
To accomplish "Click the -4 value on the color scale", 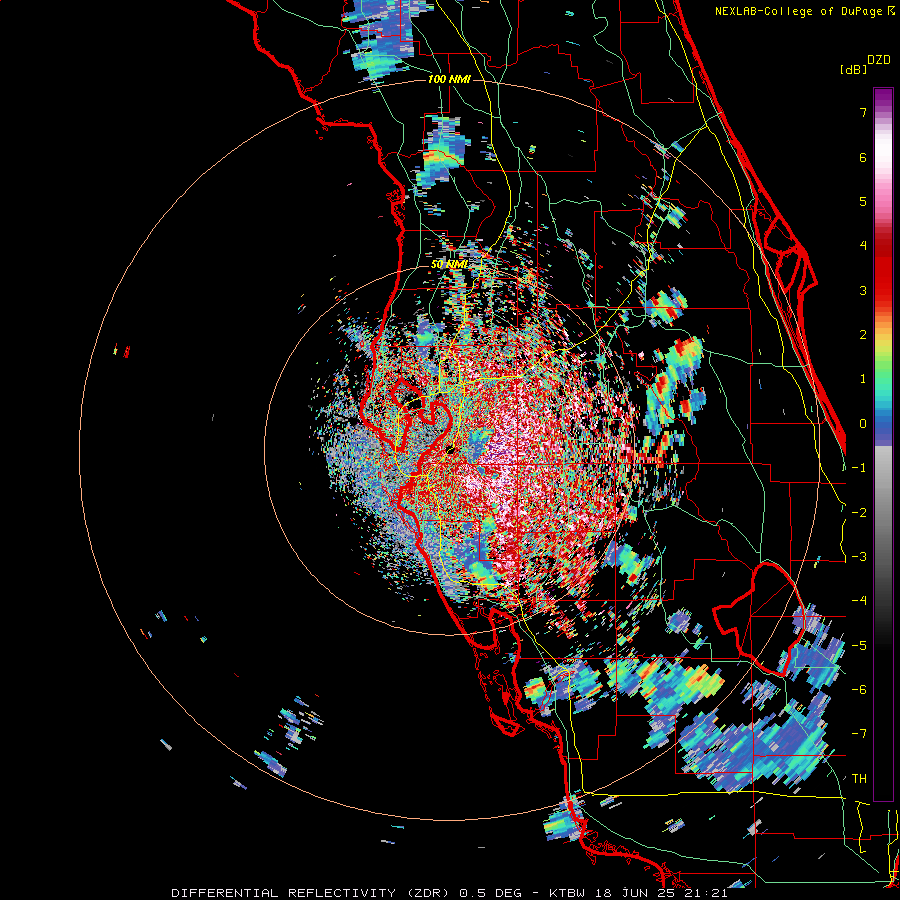I will click(x=859, y=601).
